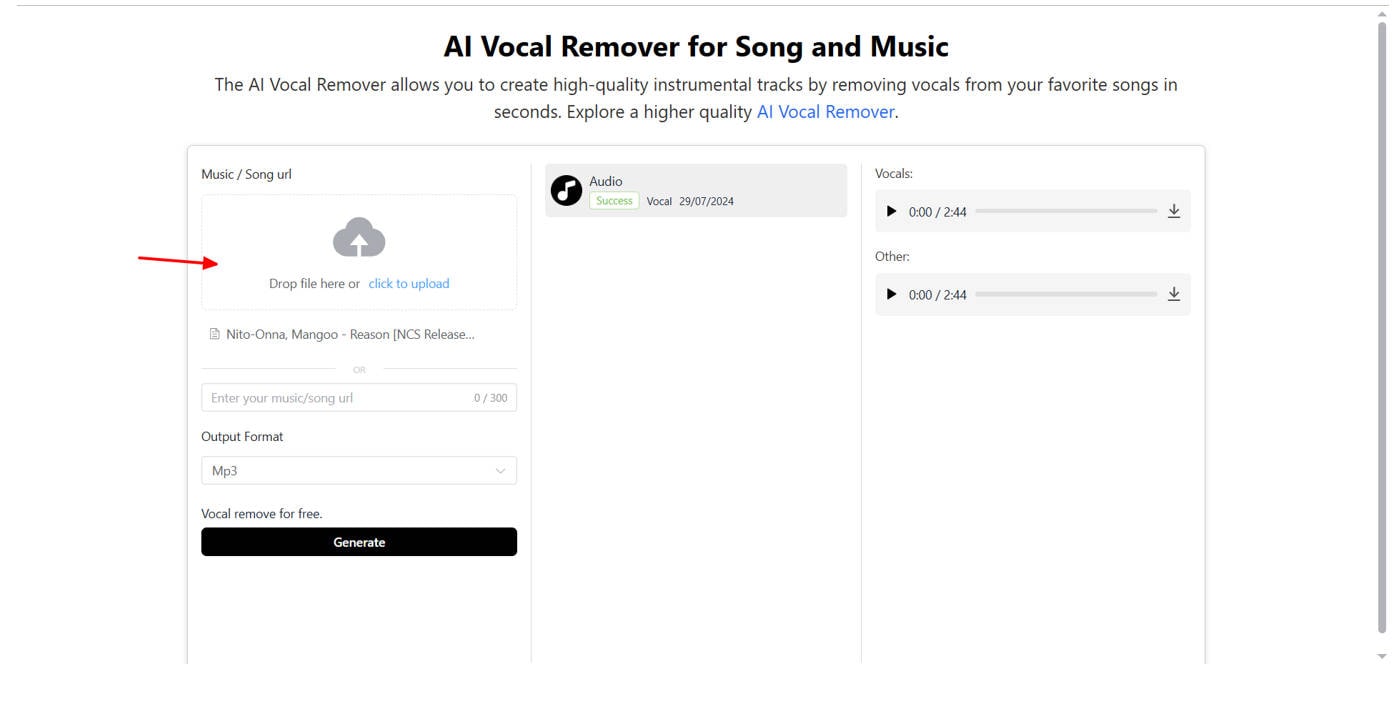The width and height of the screenshot is (1394, 703).
Task: Click the 'click to upload' link
Action: click(x=409, y=283)
